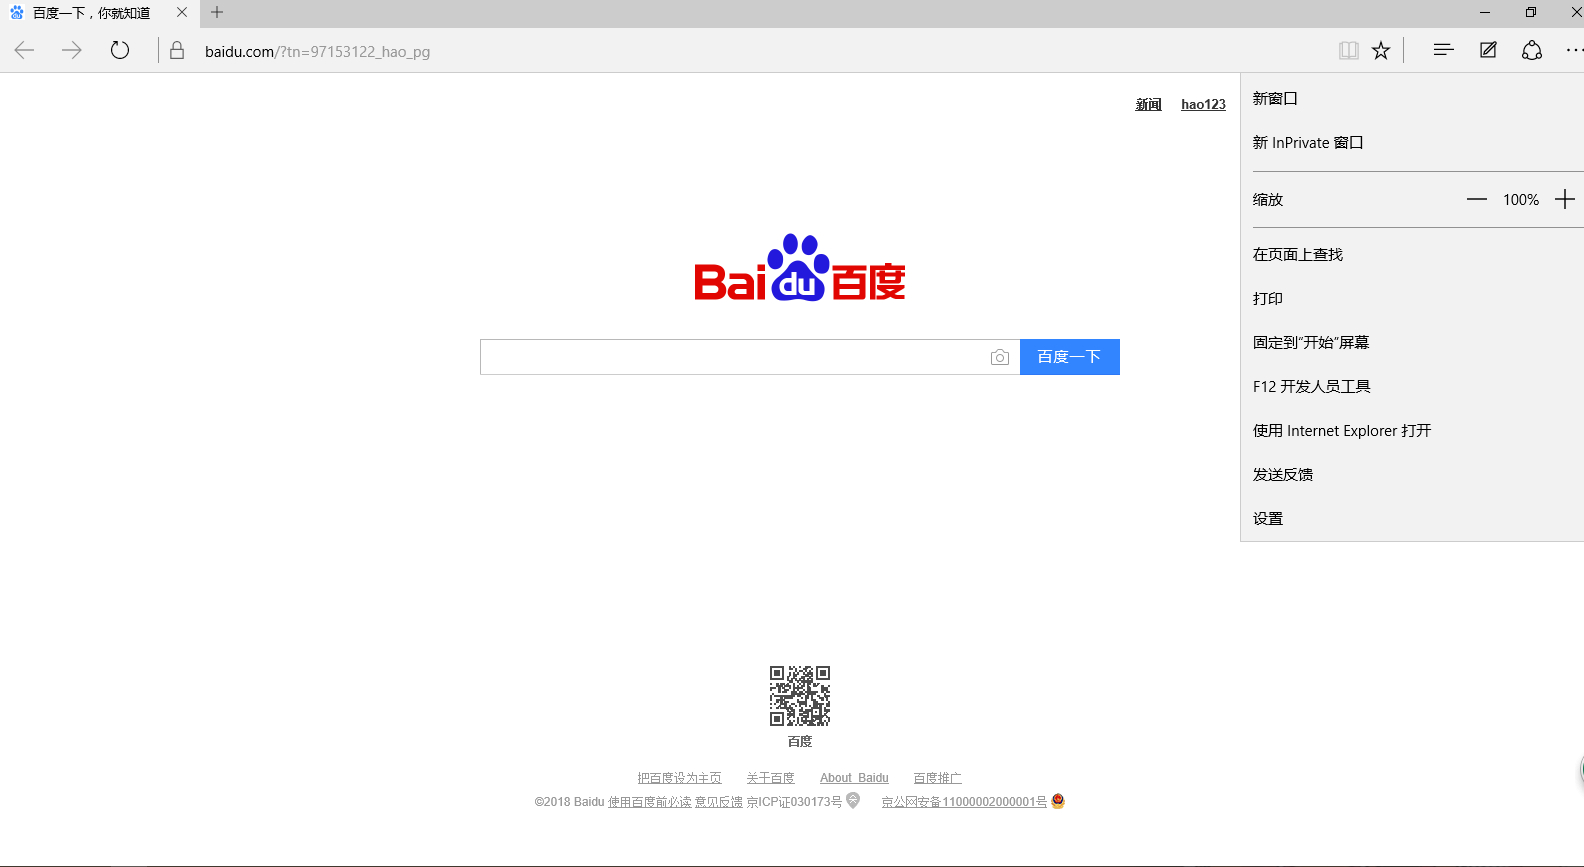Image resolution: width=1584 pixels, height=867 pixels.
Task: Make a web note
Action: [x=1488, y=50]
